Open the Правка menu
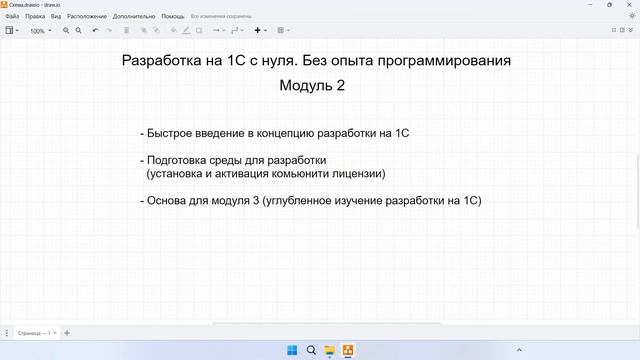640x360 pixels. 35,16
